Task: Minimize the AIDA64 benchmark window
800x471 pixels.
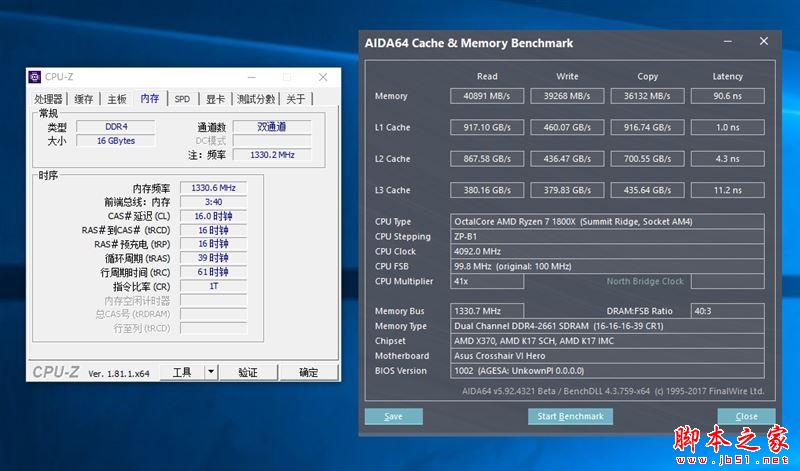Action: pyautogui.click(x=728, y=41)
